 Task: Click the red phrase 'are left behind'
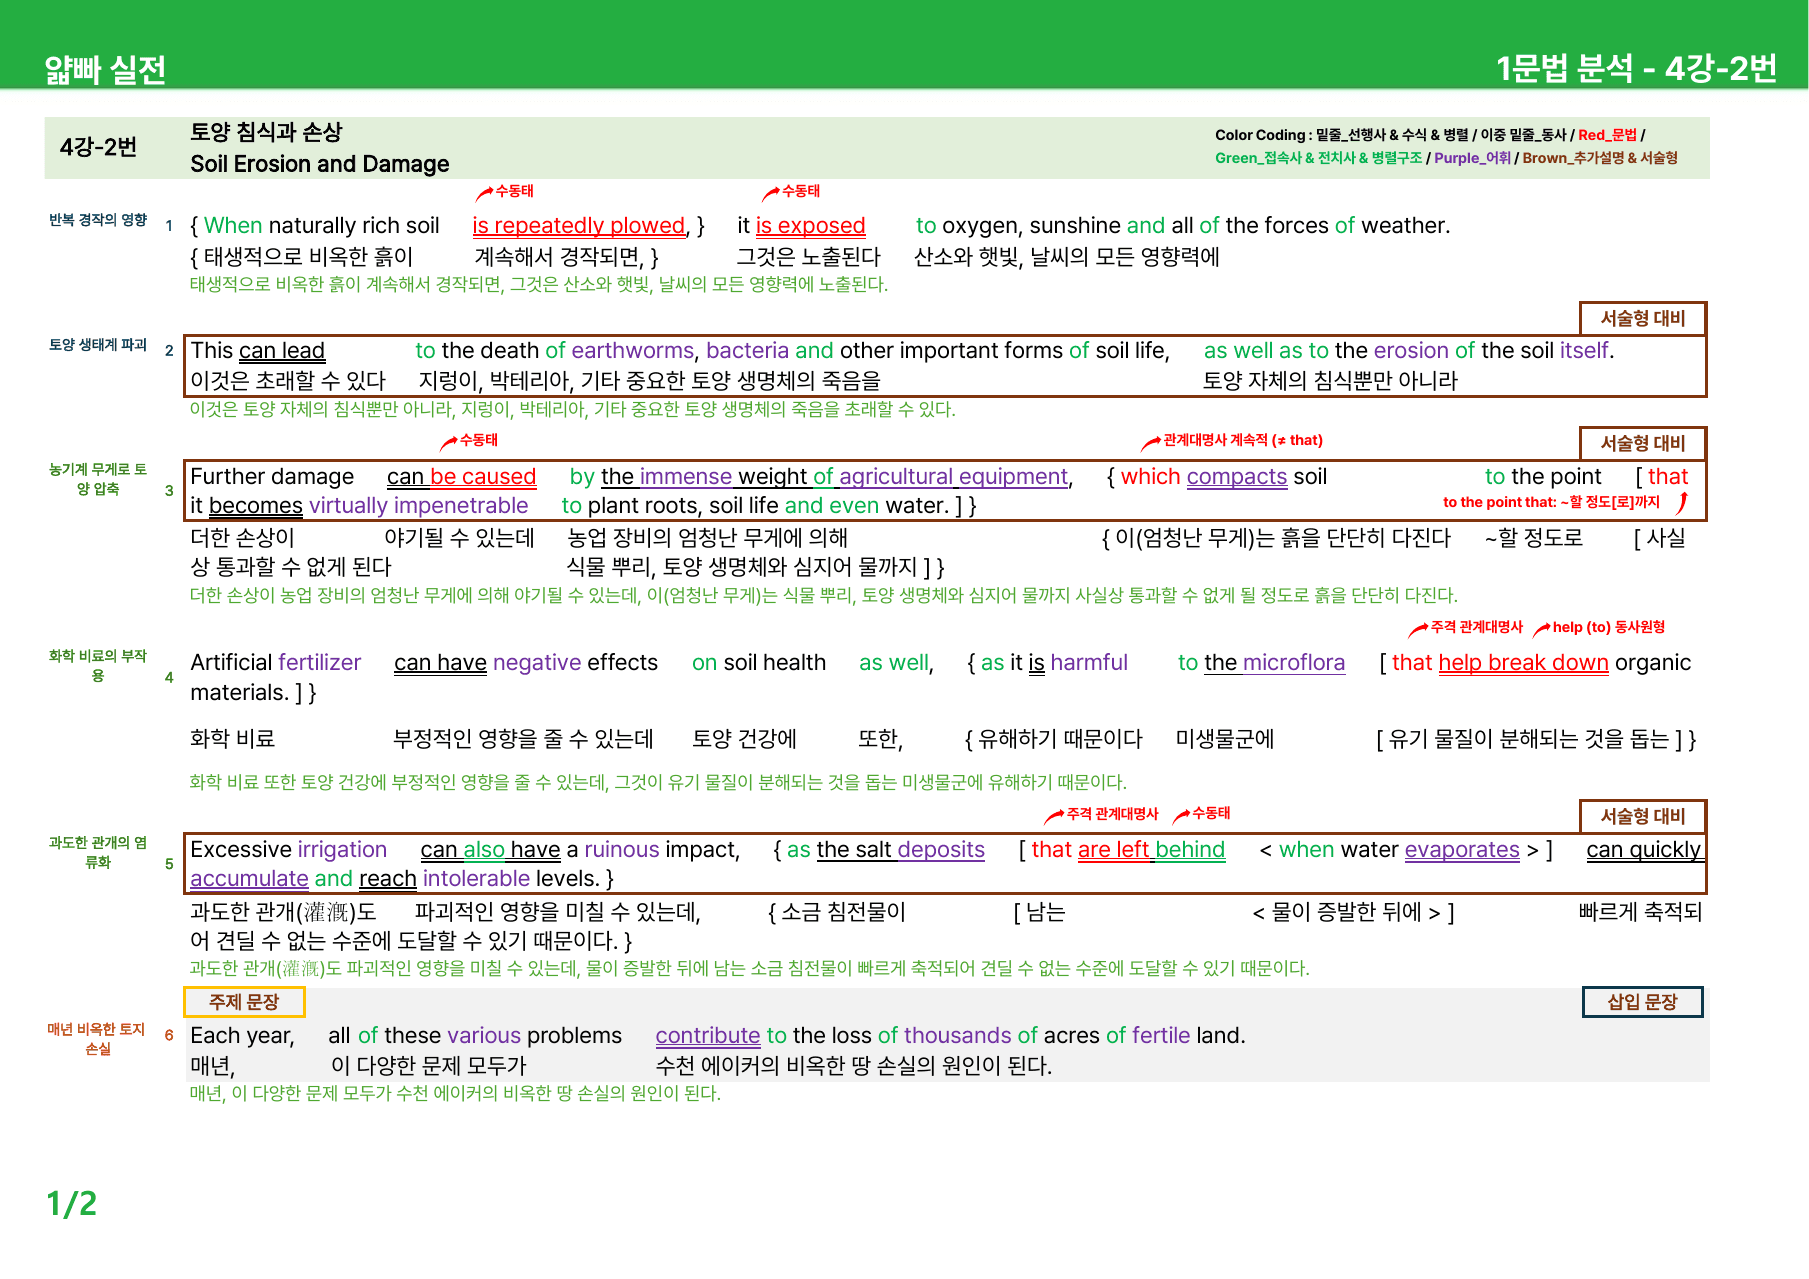[x=1151, y=850]
